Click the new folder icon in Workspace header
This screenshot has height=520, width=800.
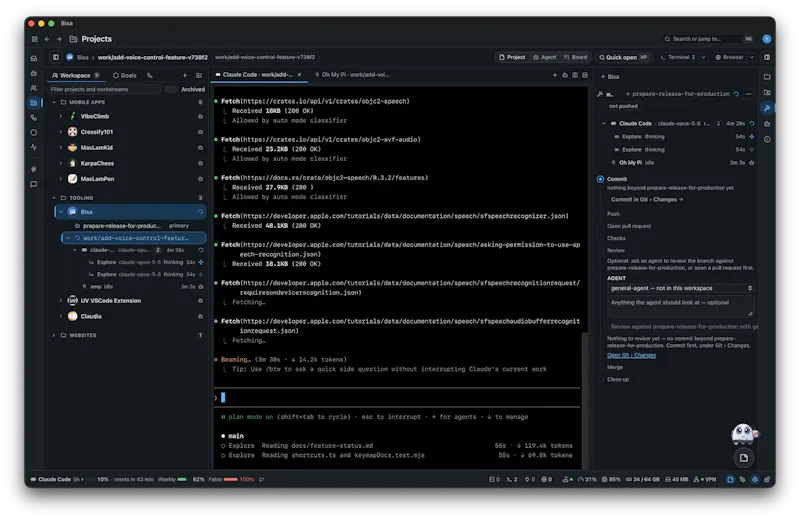coord(199,76)
